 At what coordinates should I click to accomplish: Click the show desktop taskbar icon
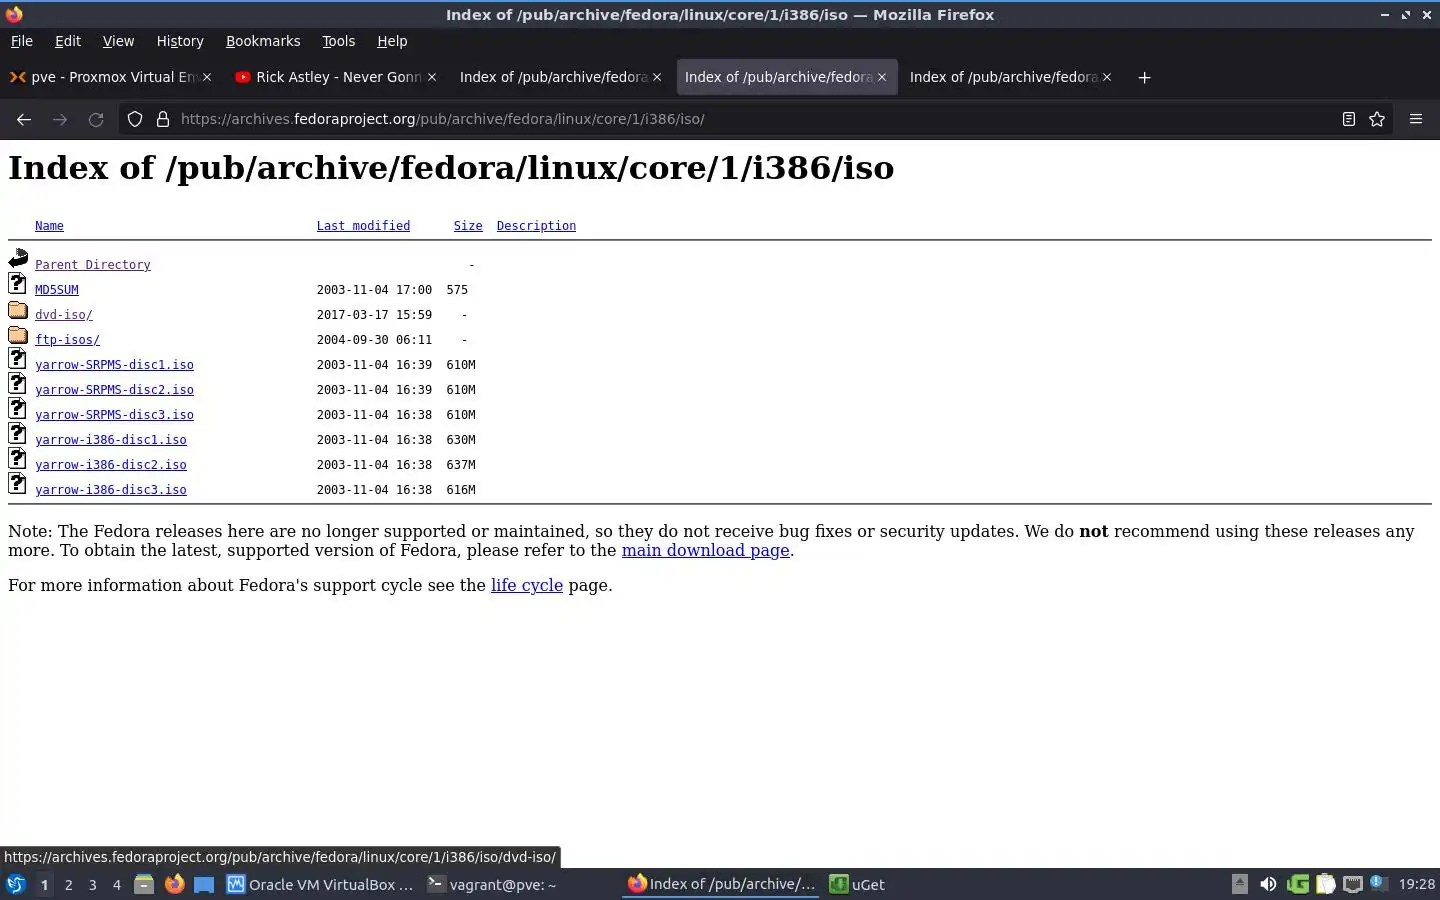click(204, 884)
